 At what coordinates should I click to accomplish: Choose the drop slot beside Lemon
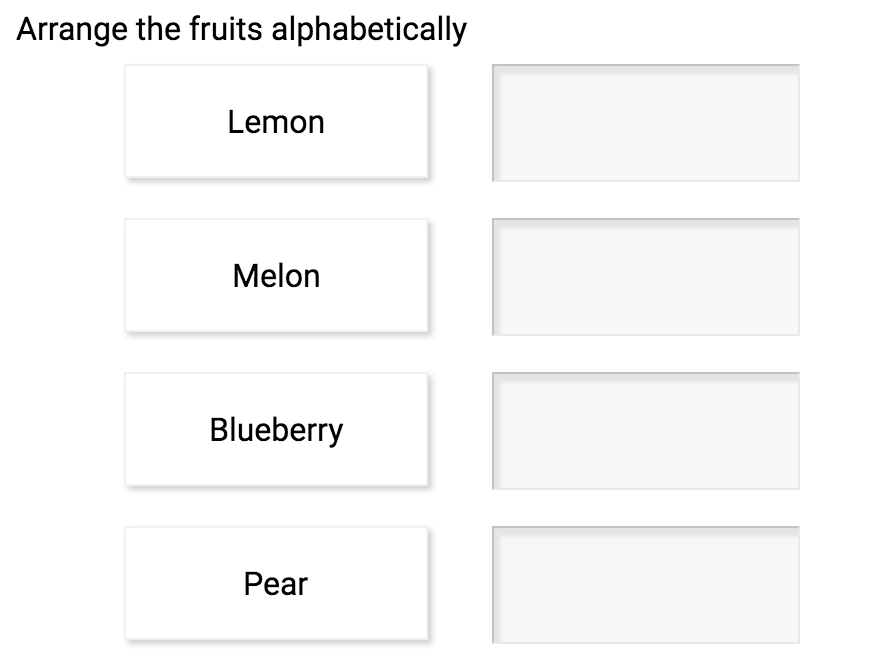[645, 122]
